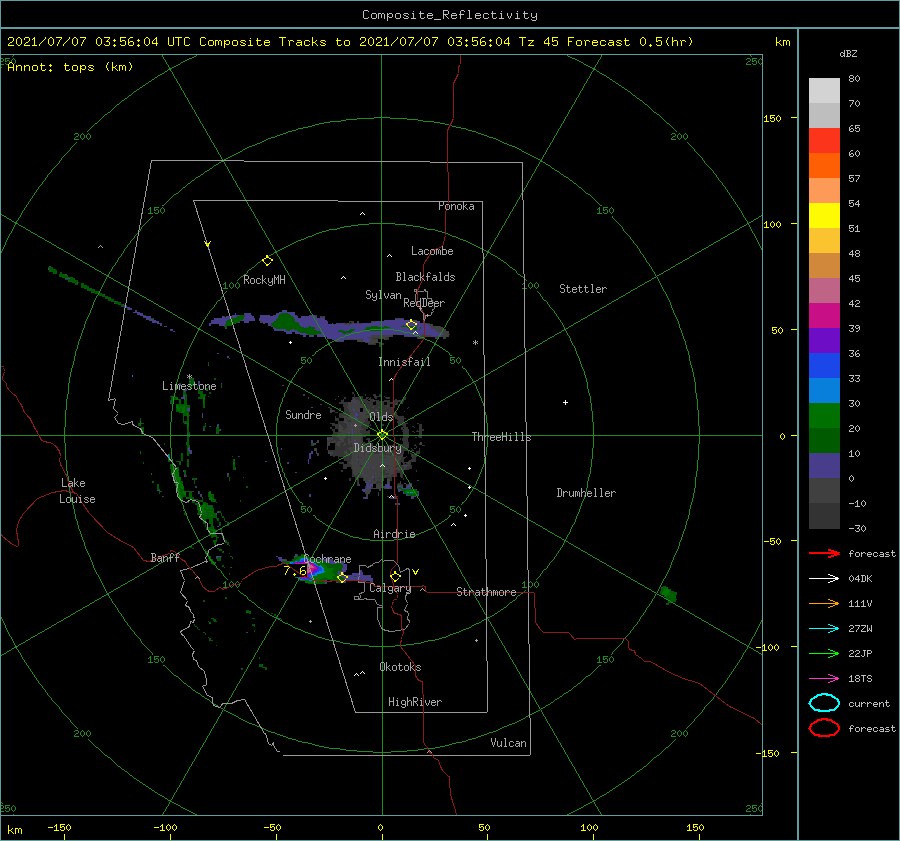
Task: Click the white asterisk marker east of RedDeer
Action: (x=475, y=343)
